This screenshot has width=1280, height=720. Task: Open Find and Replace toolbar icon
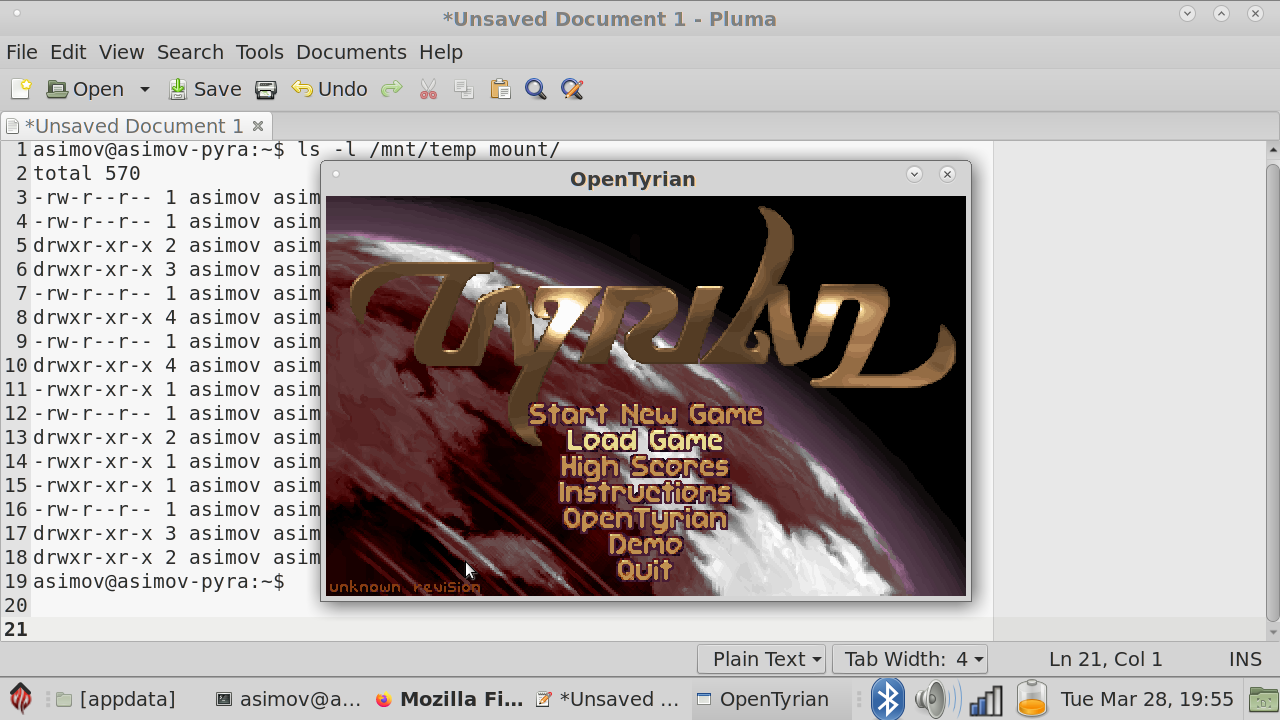point(572,89)
